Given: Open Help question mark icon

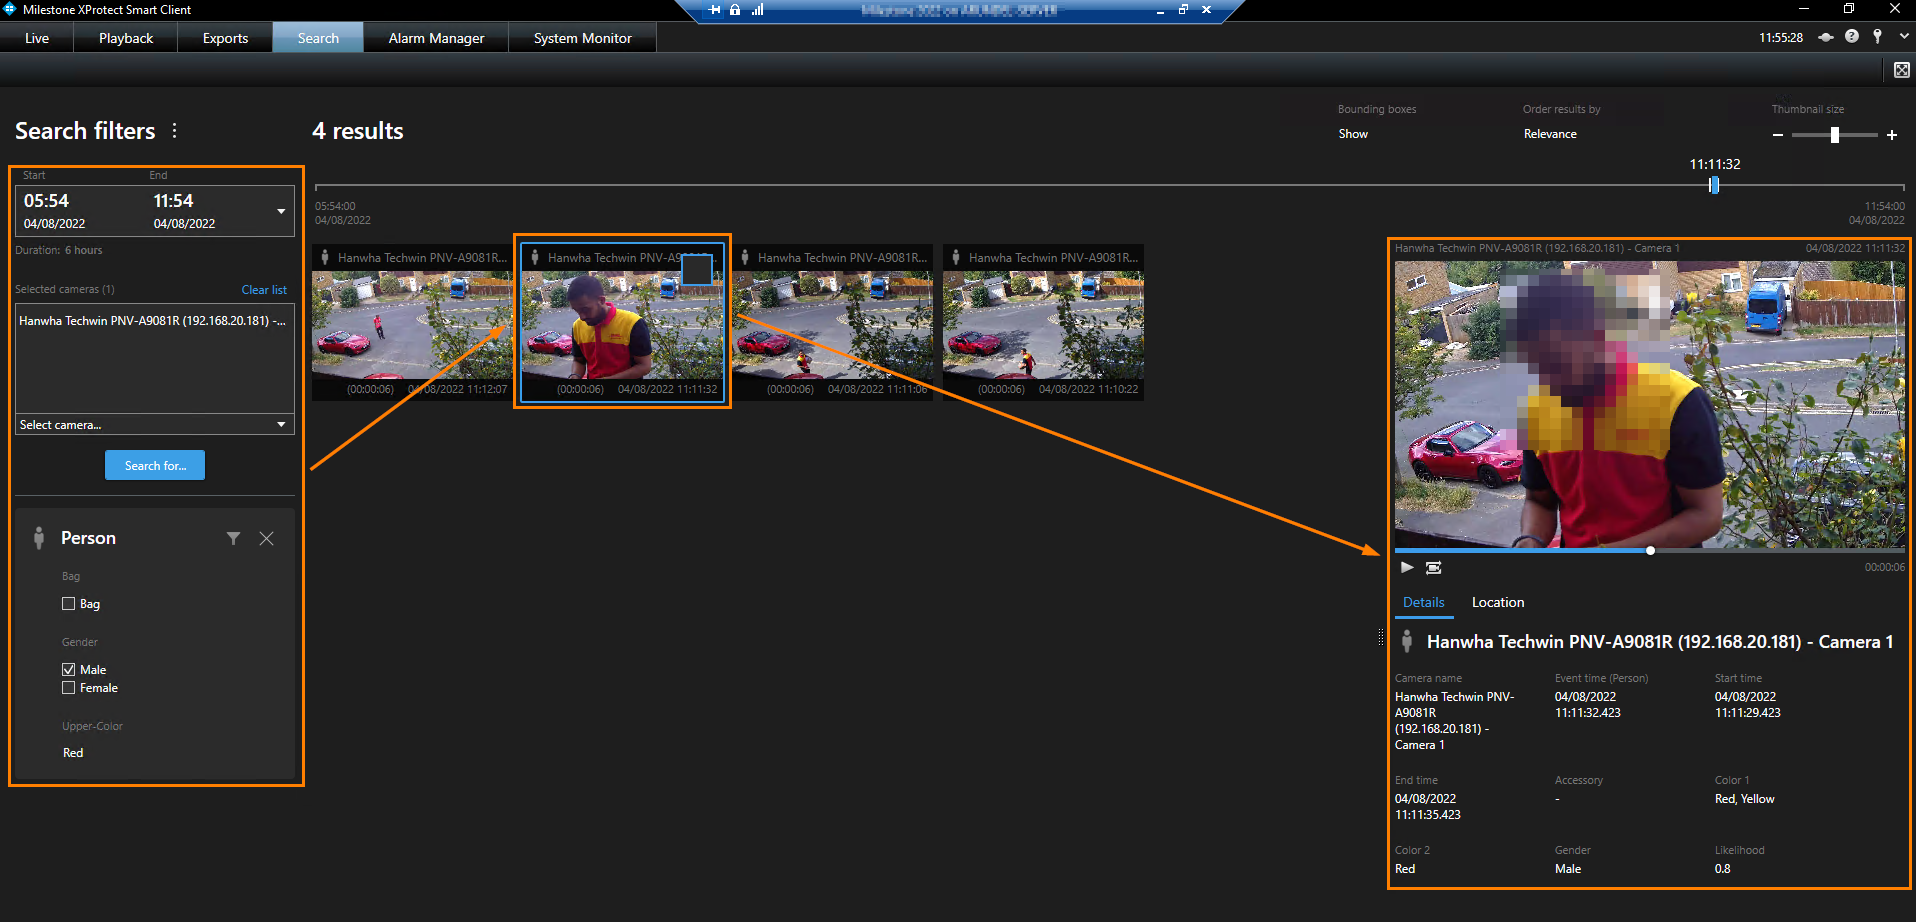Looking at the screenshot, I should [x=1852, y=36].
